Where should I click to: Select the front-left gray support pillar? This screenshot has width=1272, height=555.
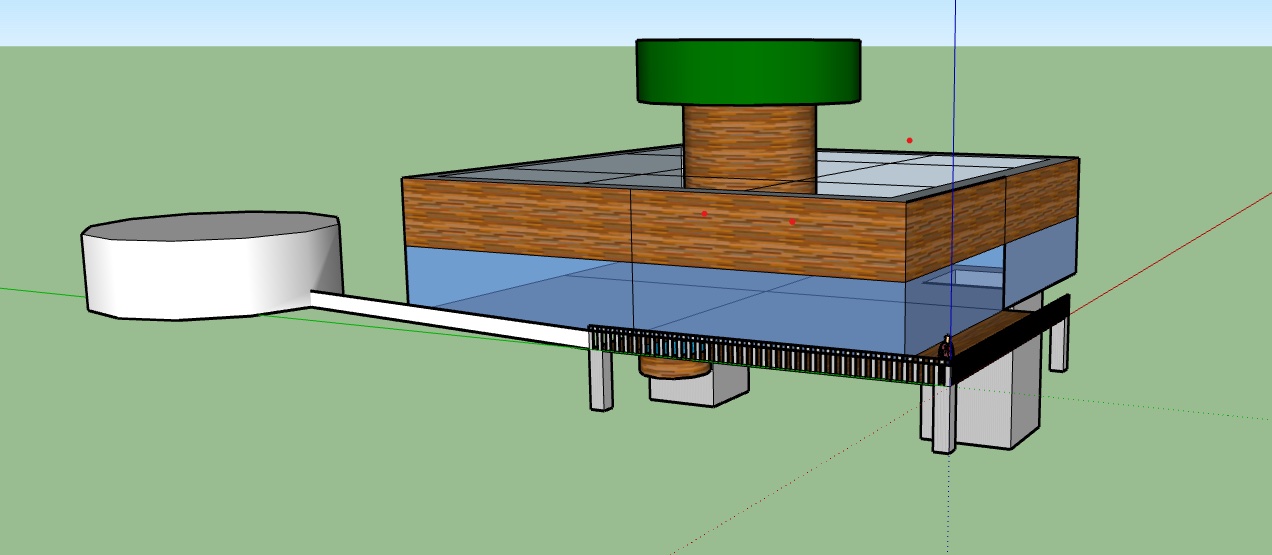601,385
